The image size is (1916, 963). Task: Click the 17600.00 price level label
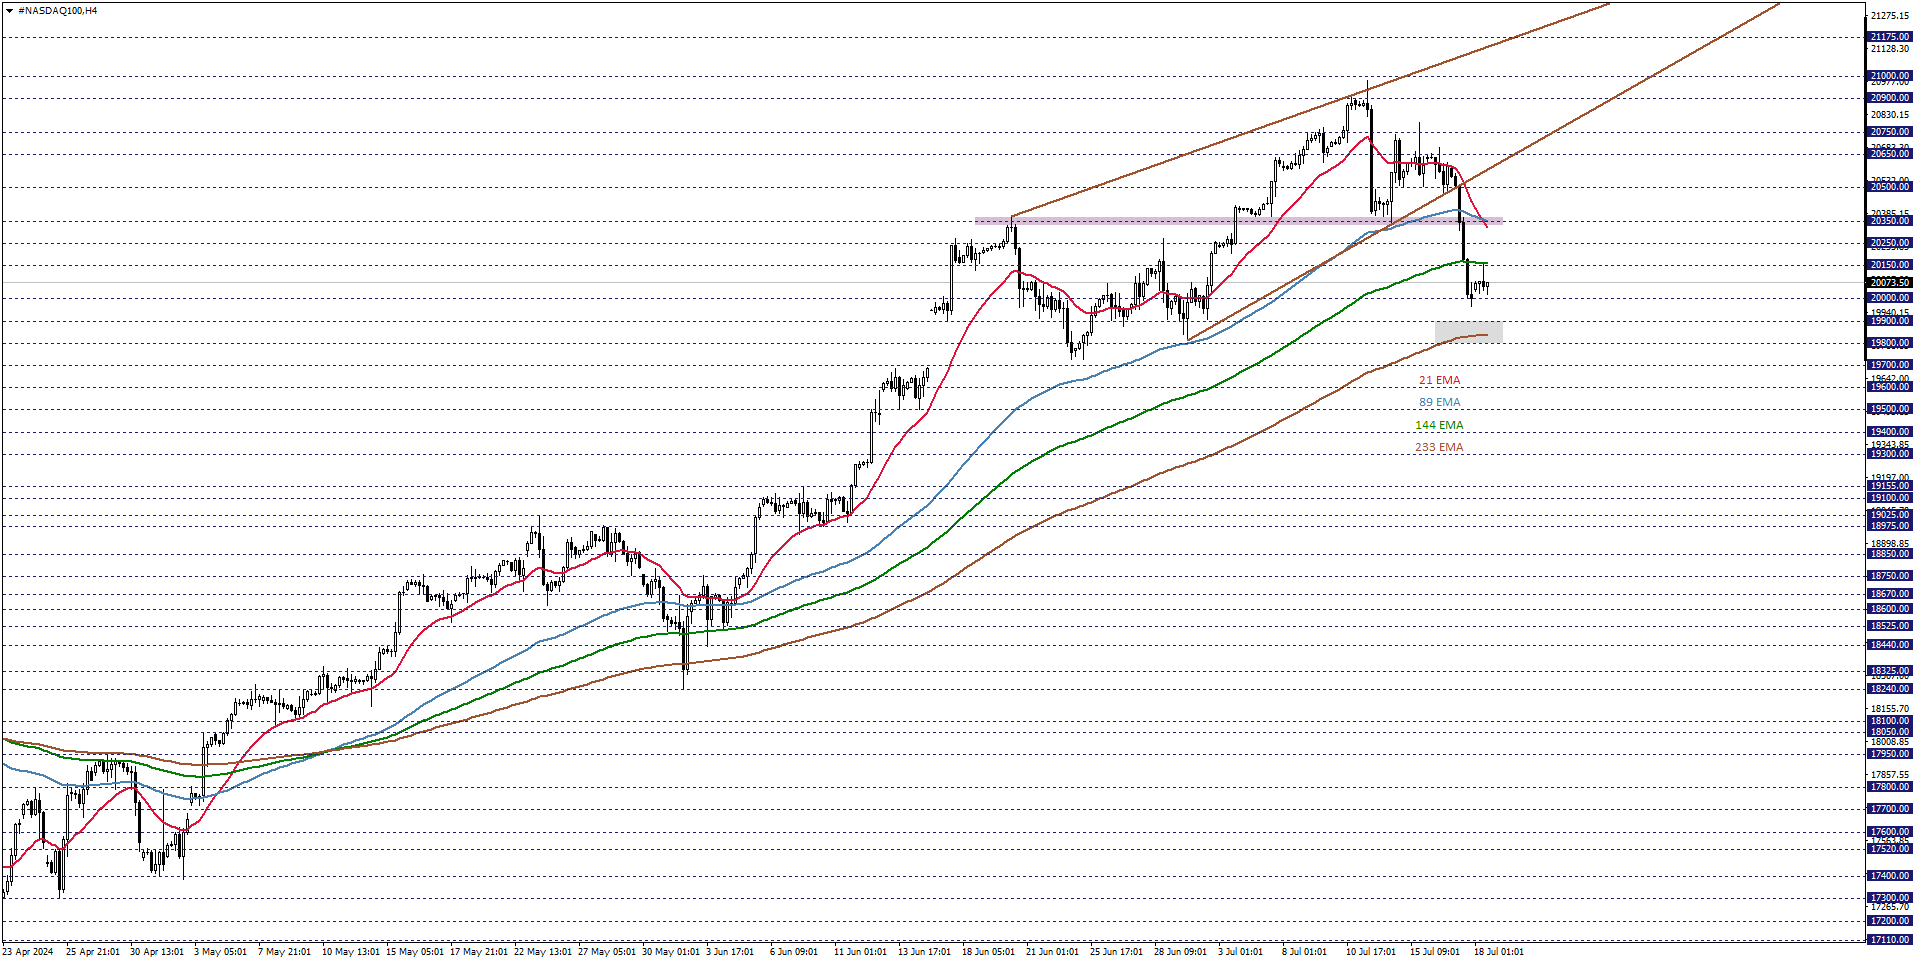point(1890,832)
